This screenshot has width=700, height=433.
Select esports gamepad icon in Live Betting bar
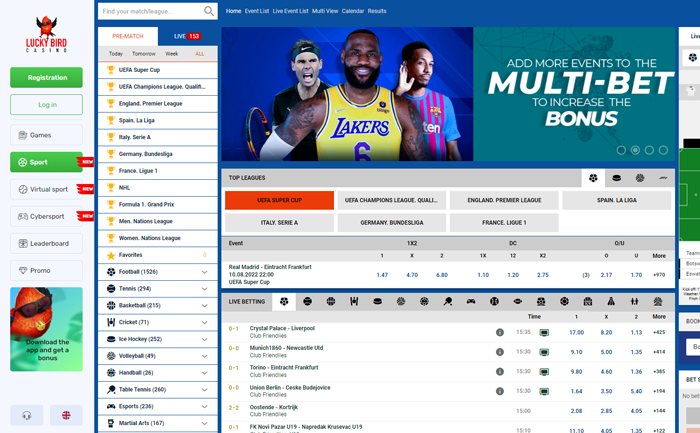[x=471, y=302]
